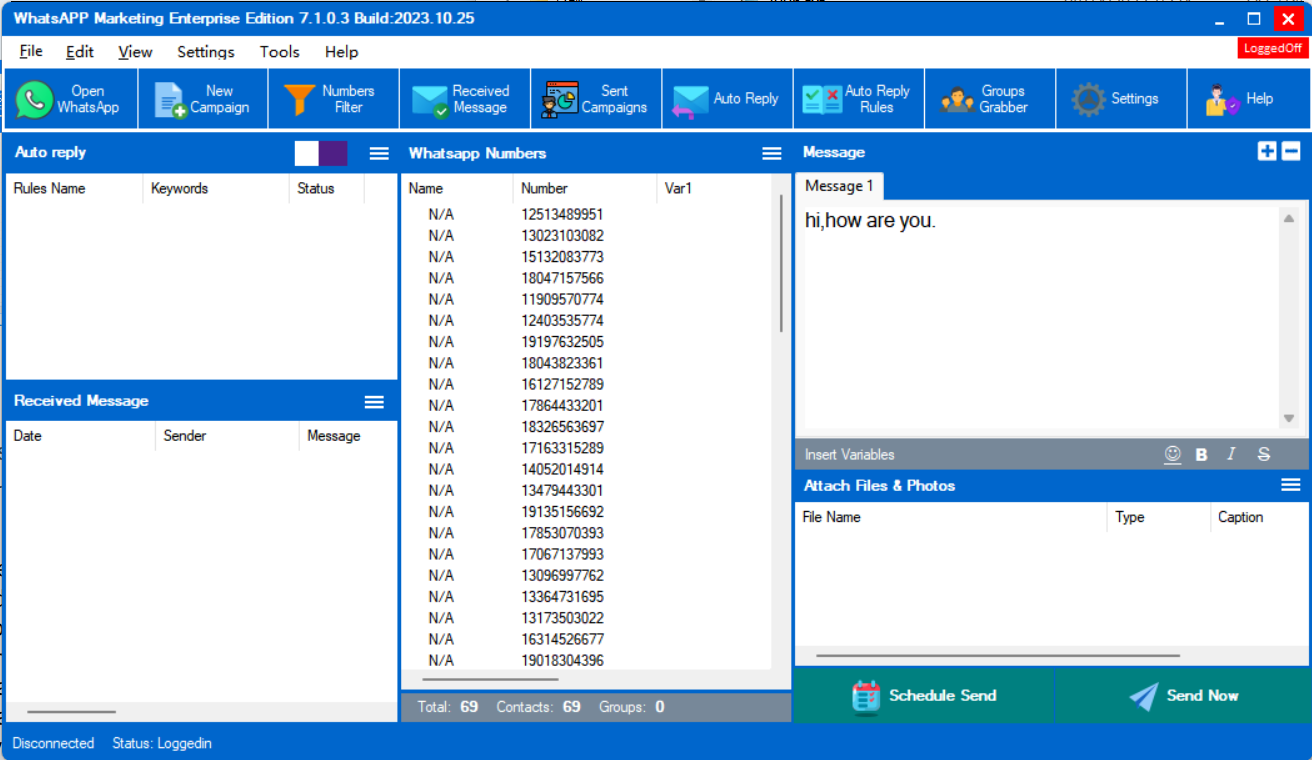Select the Message 1 tab
This screenshot has width=1312, height=760.
839,186
